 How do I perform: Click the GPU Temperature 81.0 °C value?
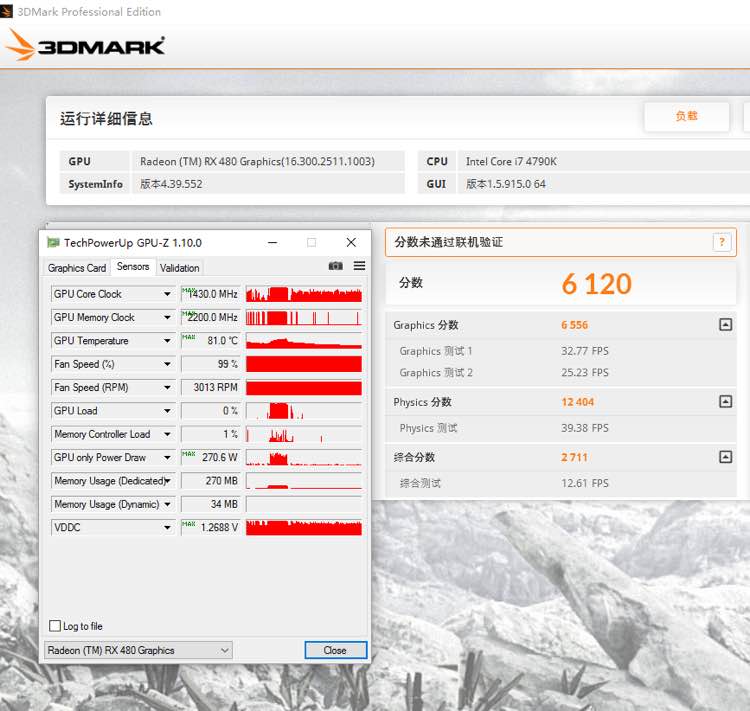click(x=210, y=341)
